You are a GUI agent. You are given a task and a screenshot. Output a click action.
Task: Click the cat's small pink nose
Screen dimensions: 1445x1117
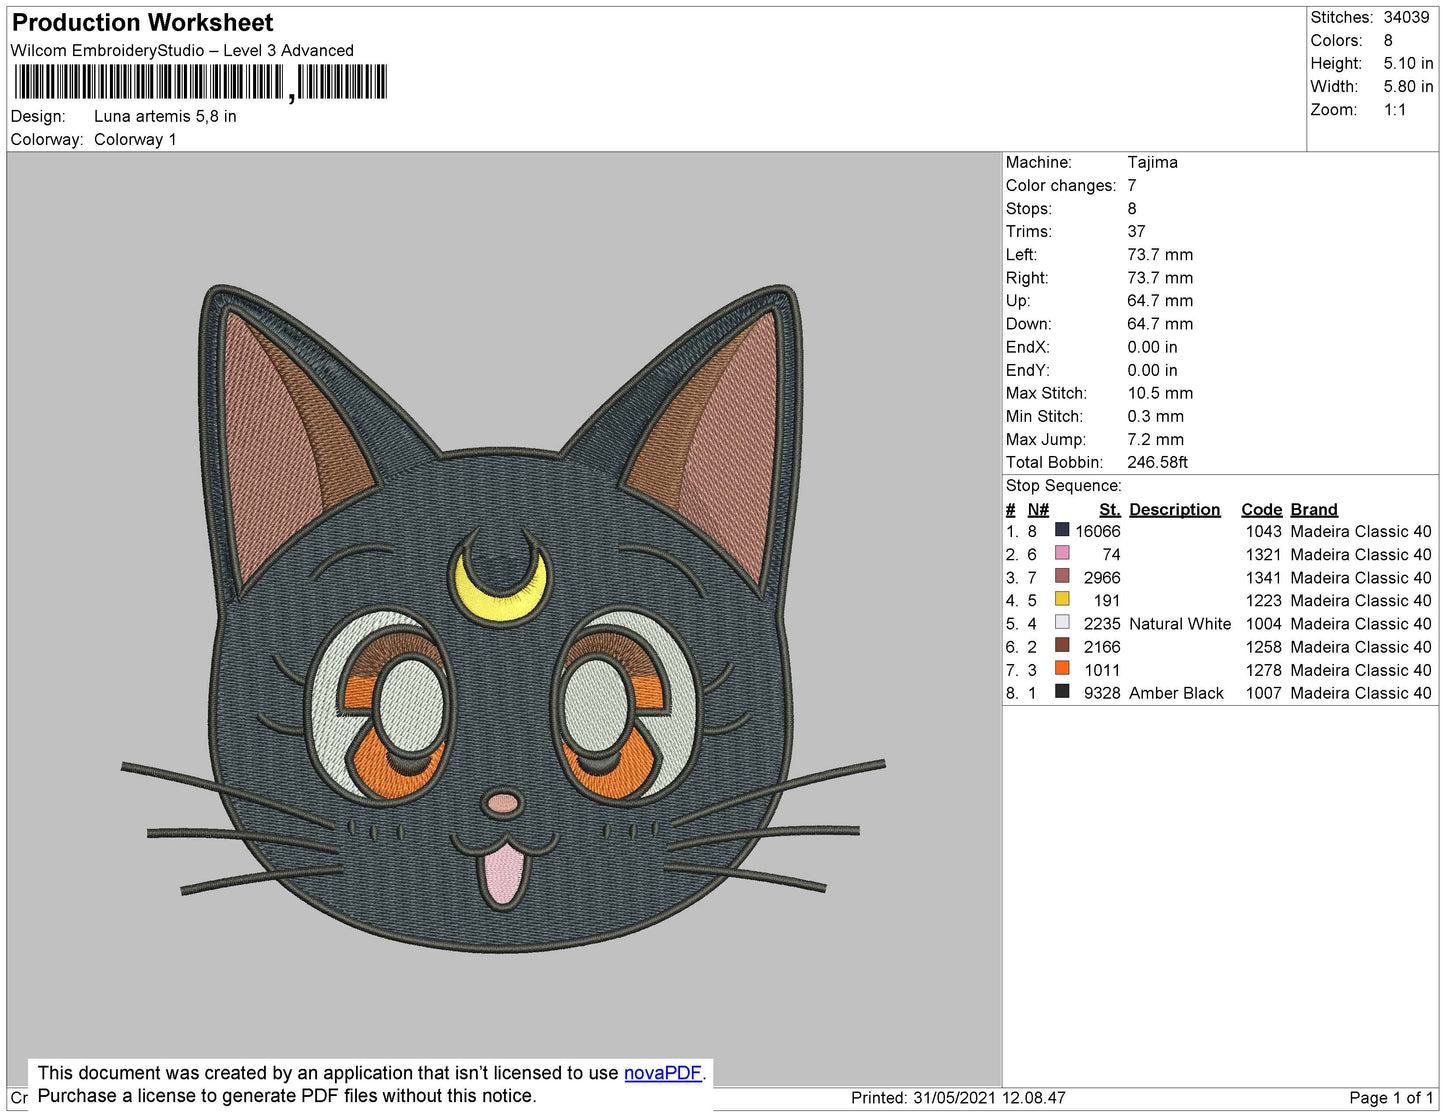502,802
